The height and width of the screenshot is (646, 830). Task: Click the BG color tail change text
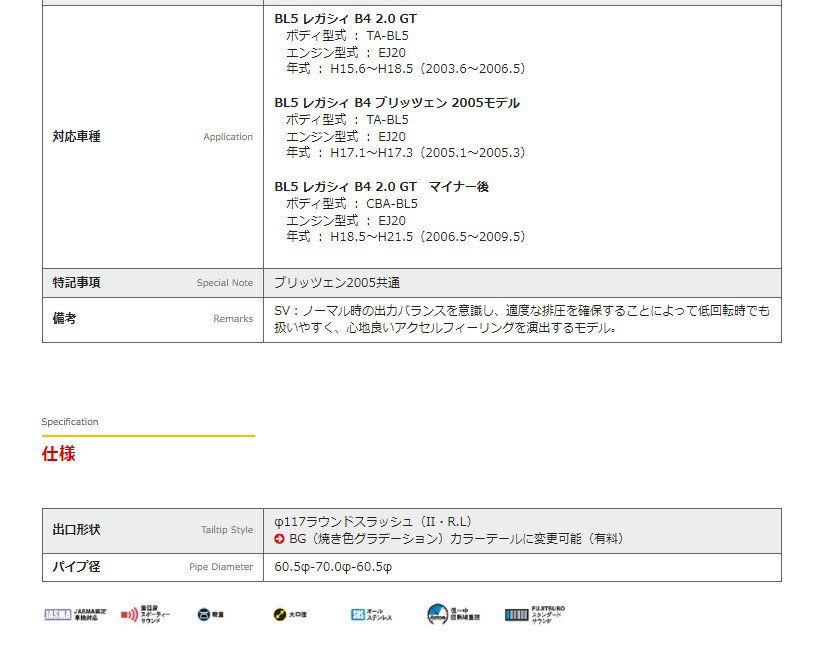coord(456,539)
